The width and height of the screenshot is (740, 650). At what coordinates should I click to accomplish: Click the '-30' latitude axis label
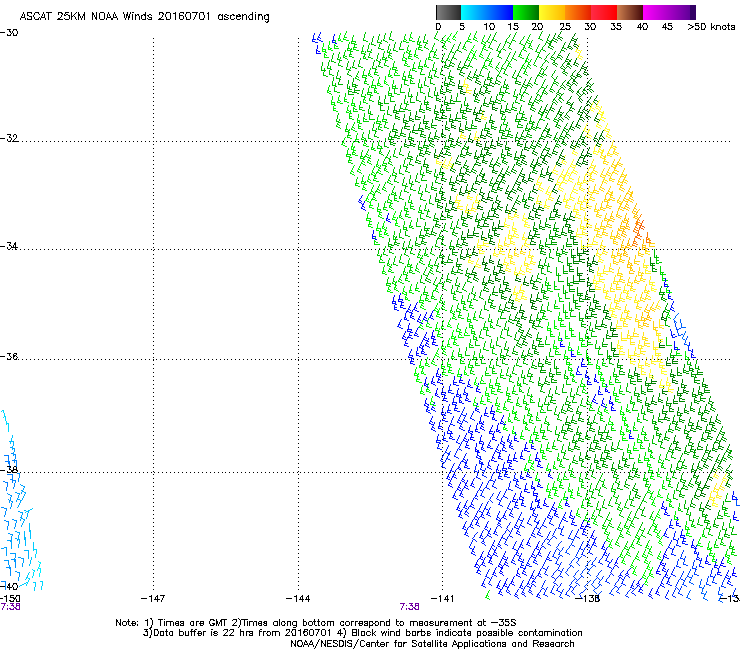point(9,33)
